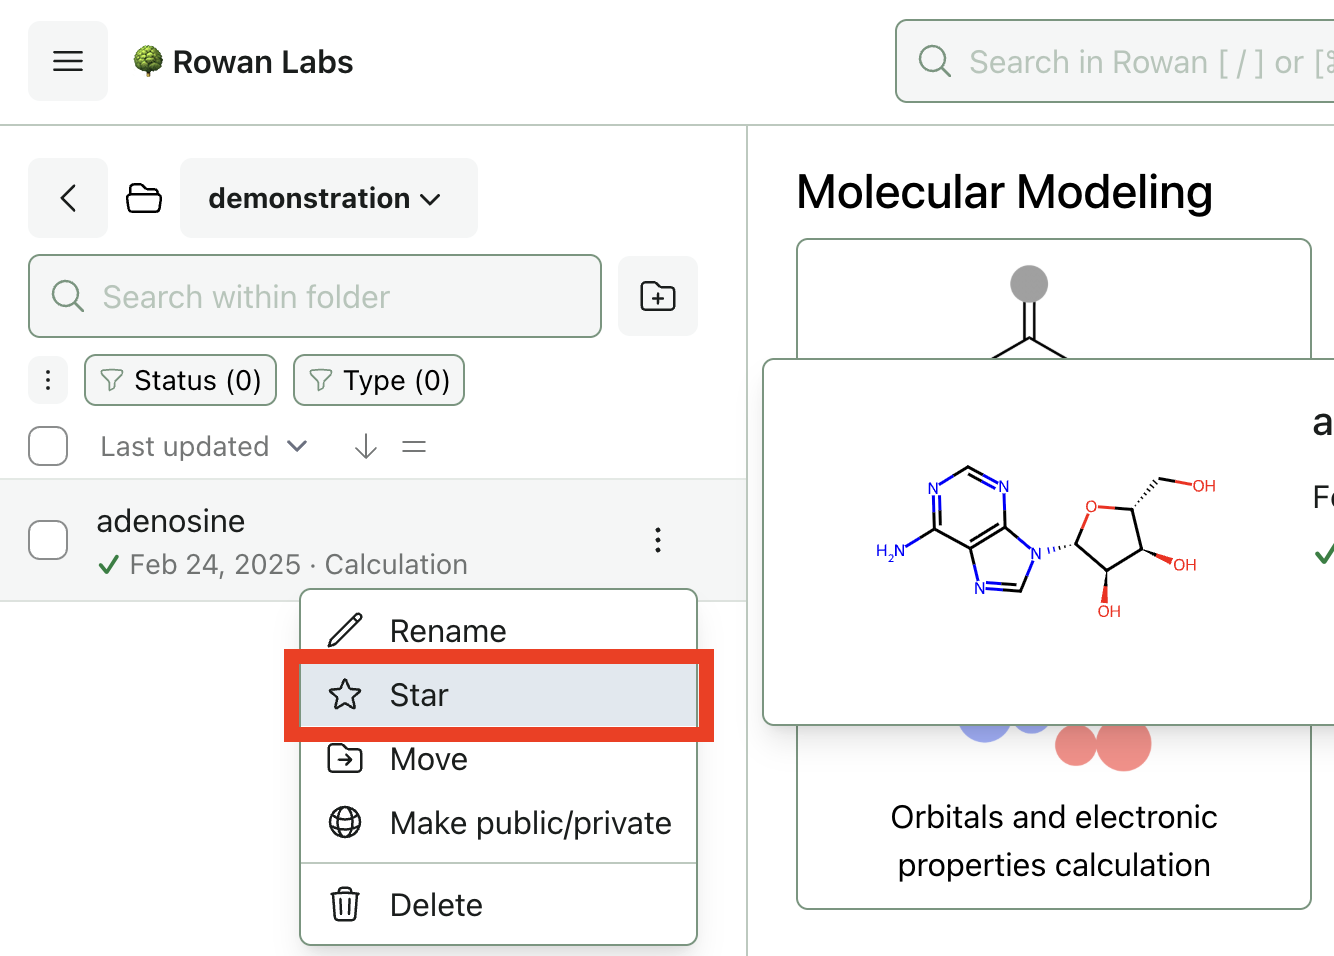The image size is (1334, 956).
Task: Tick the select-all checkbox
Action: [48, 446]
